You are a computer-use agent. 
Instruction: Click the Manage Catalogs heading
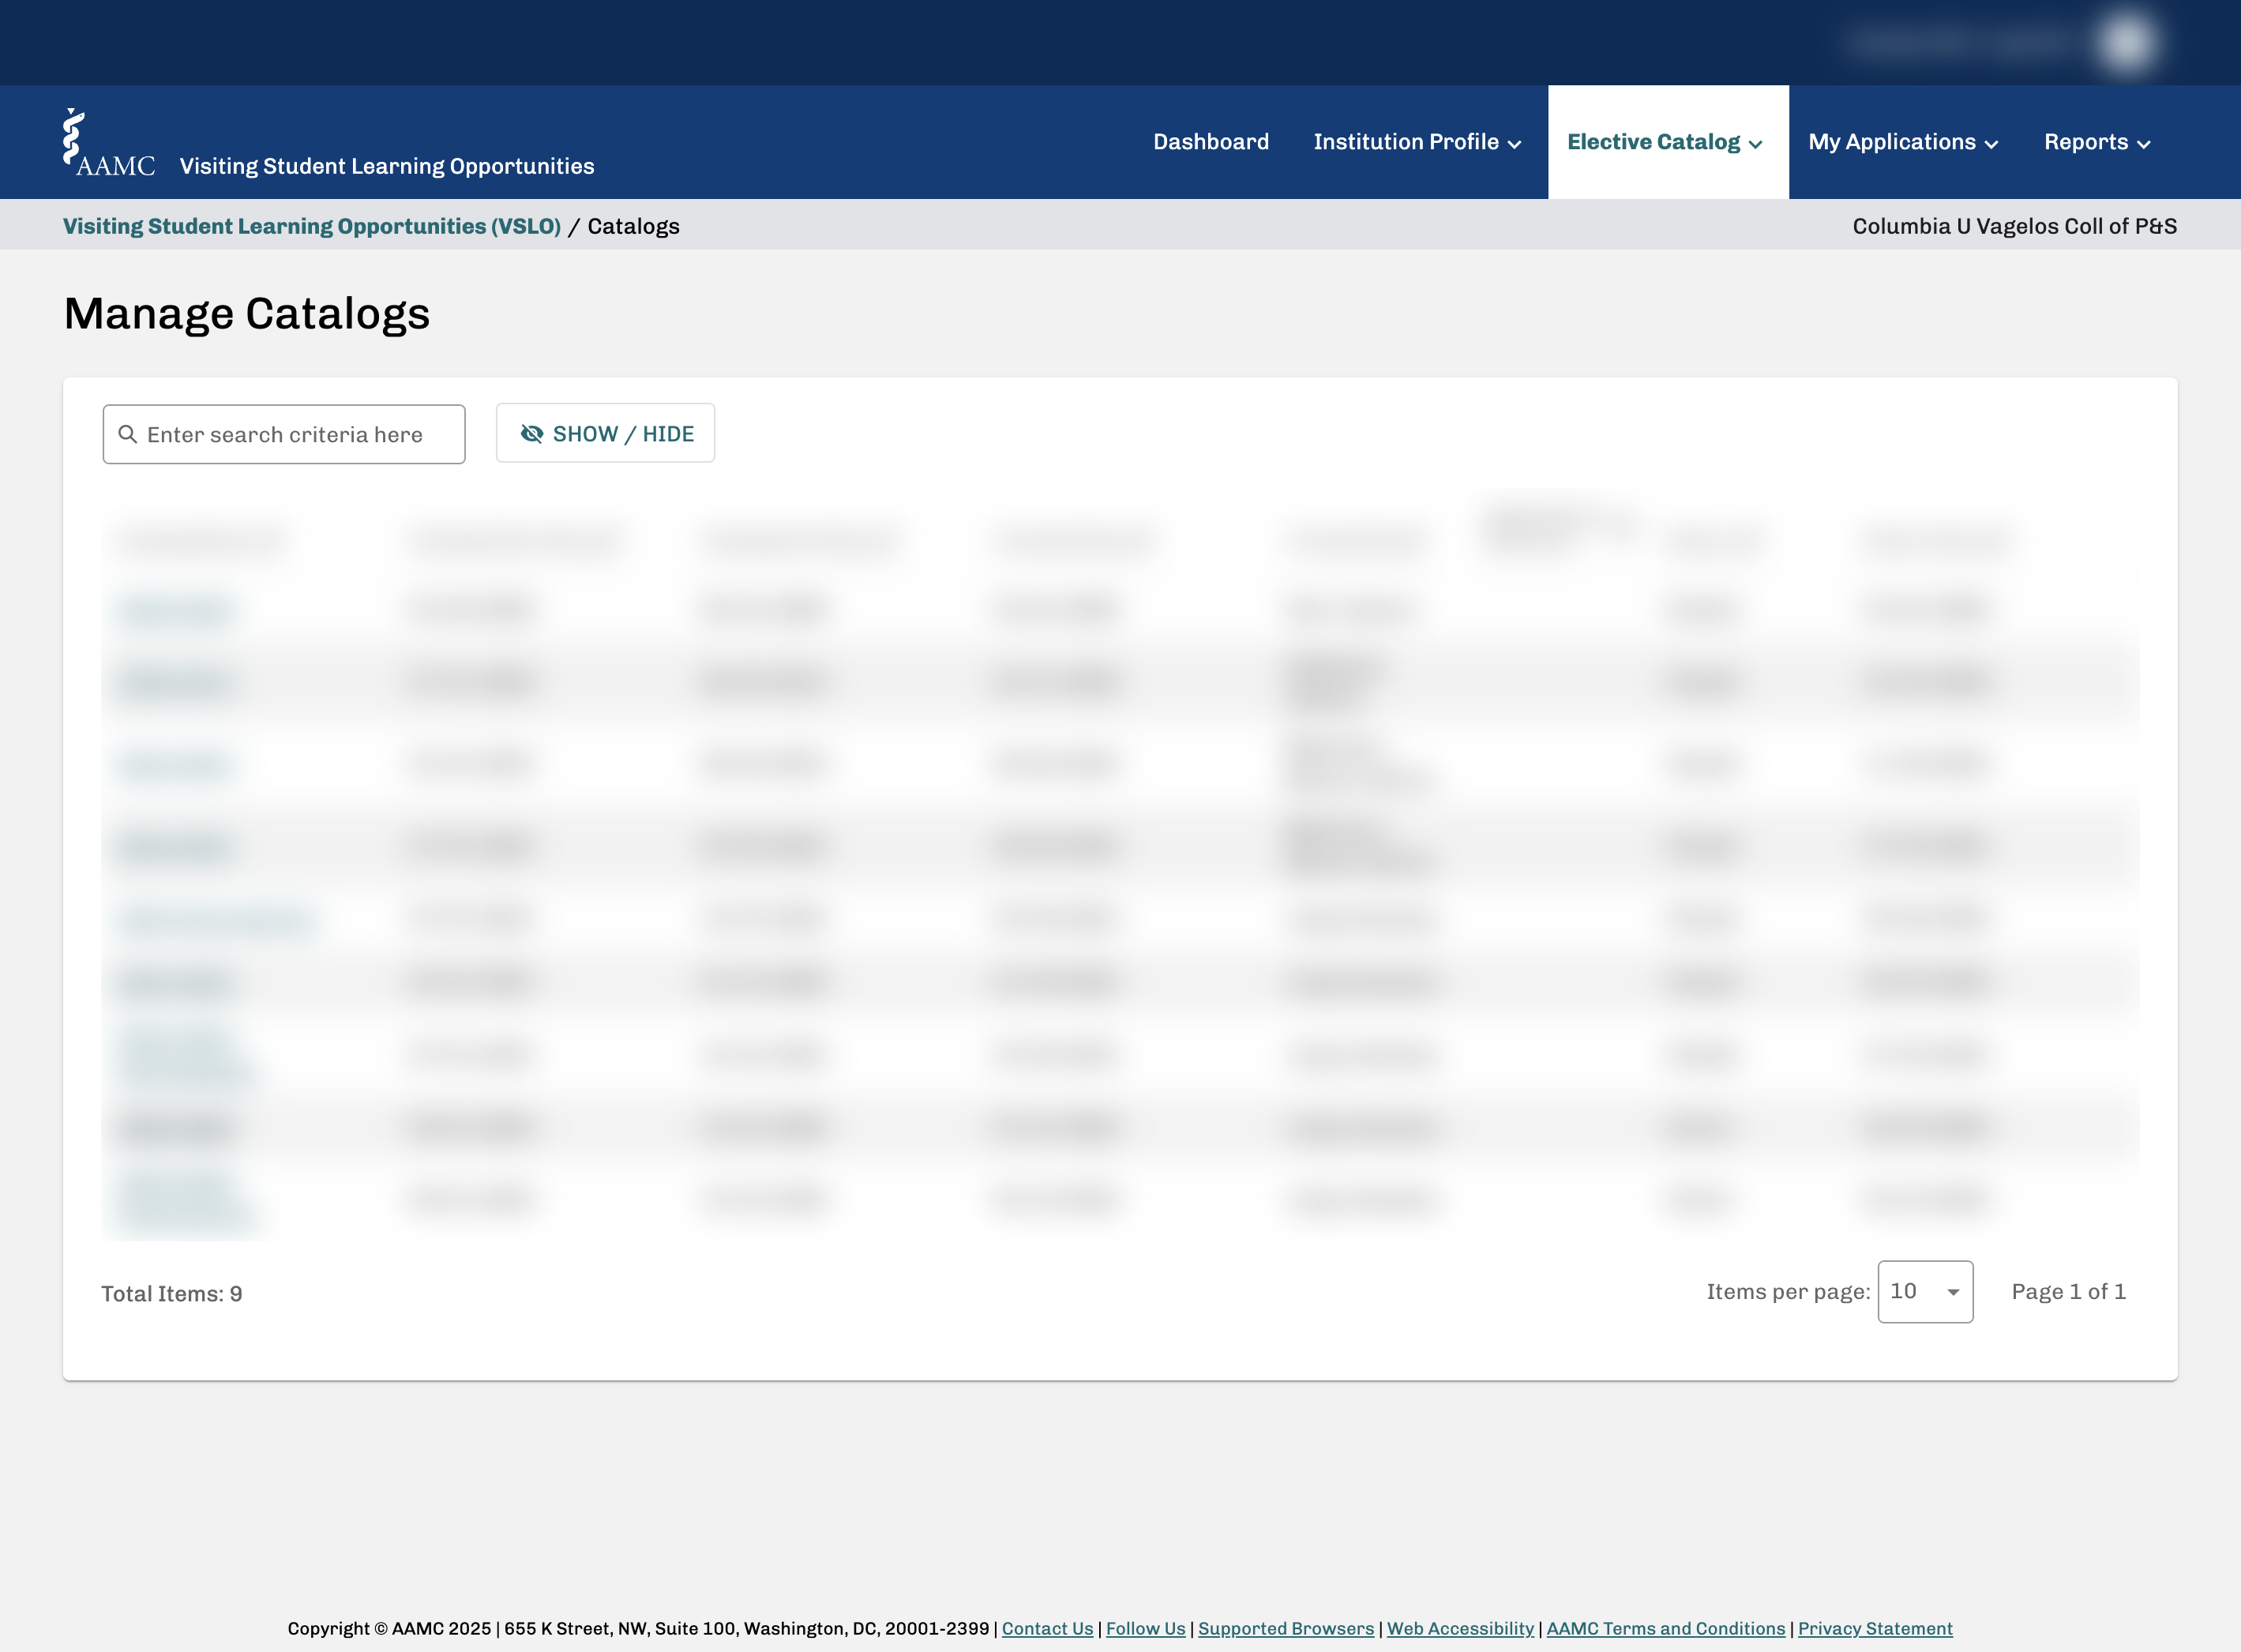(247, 314)
